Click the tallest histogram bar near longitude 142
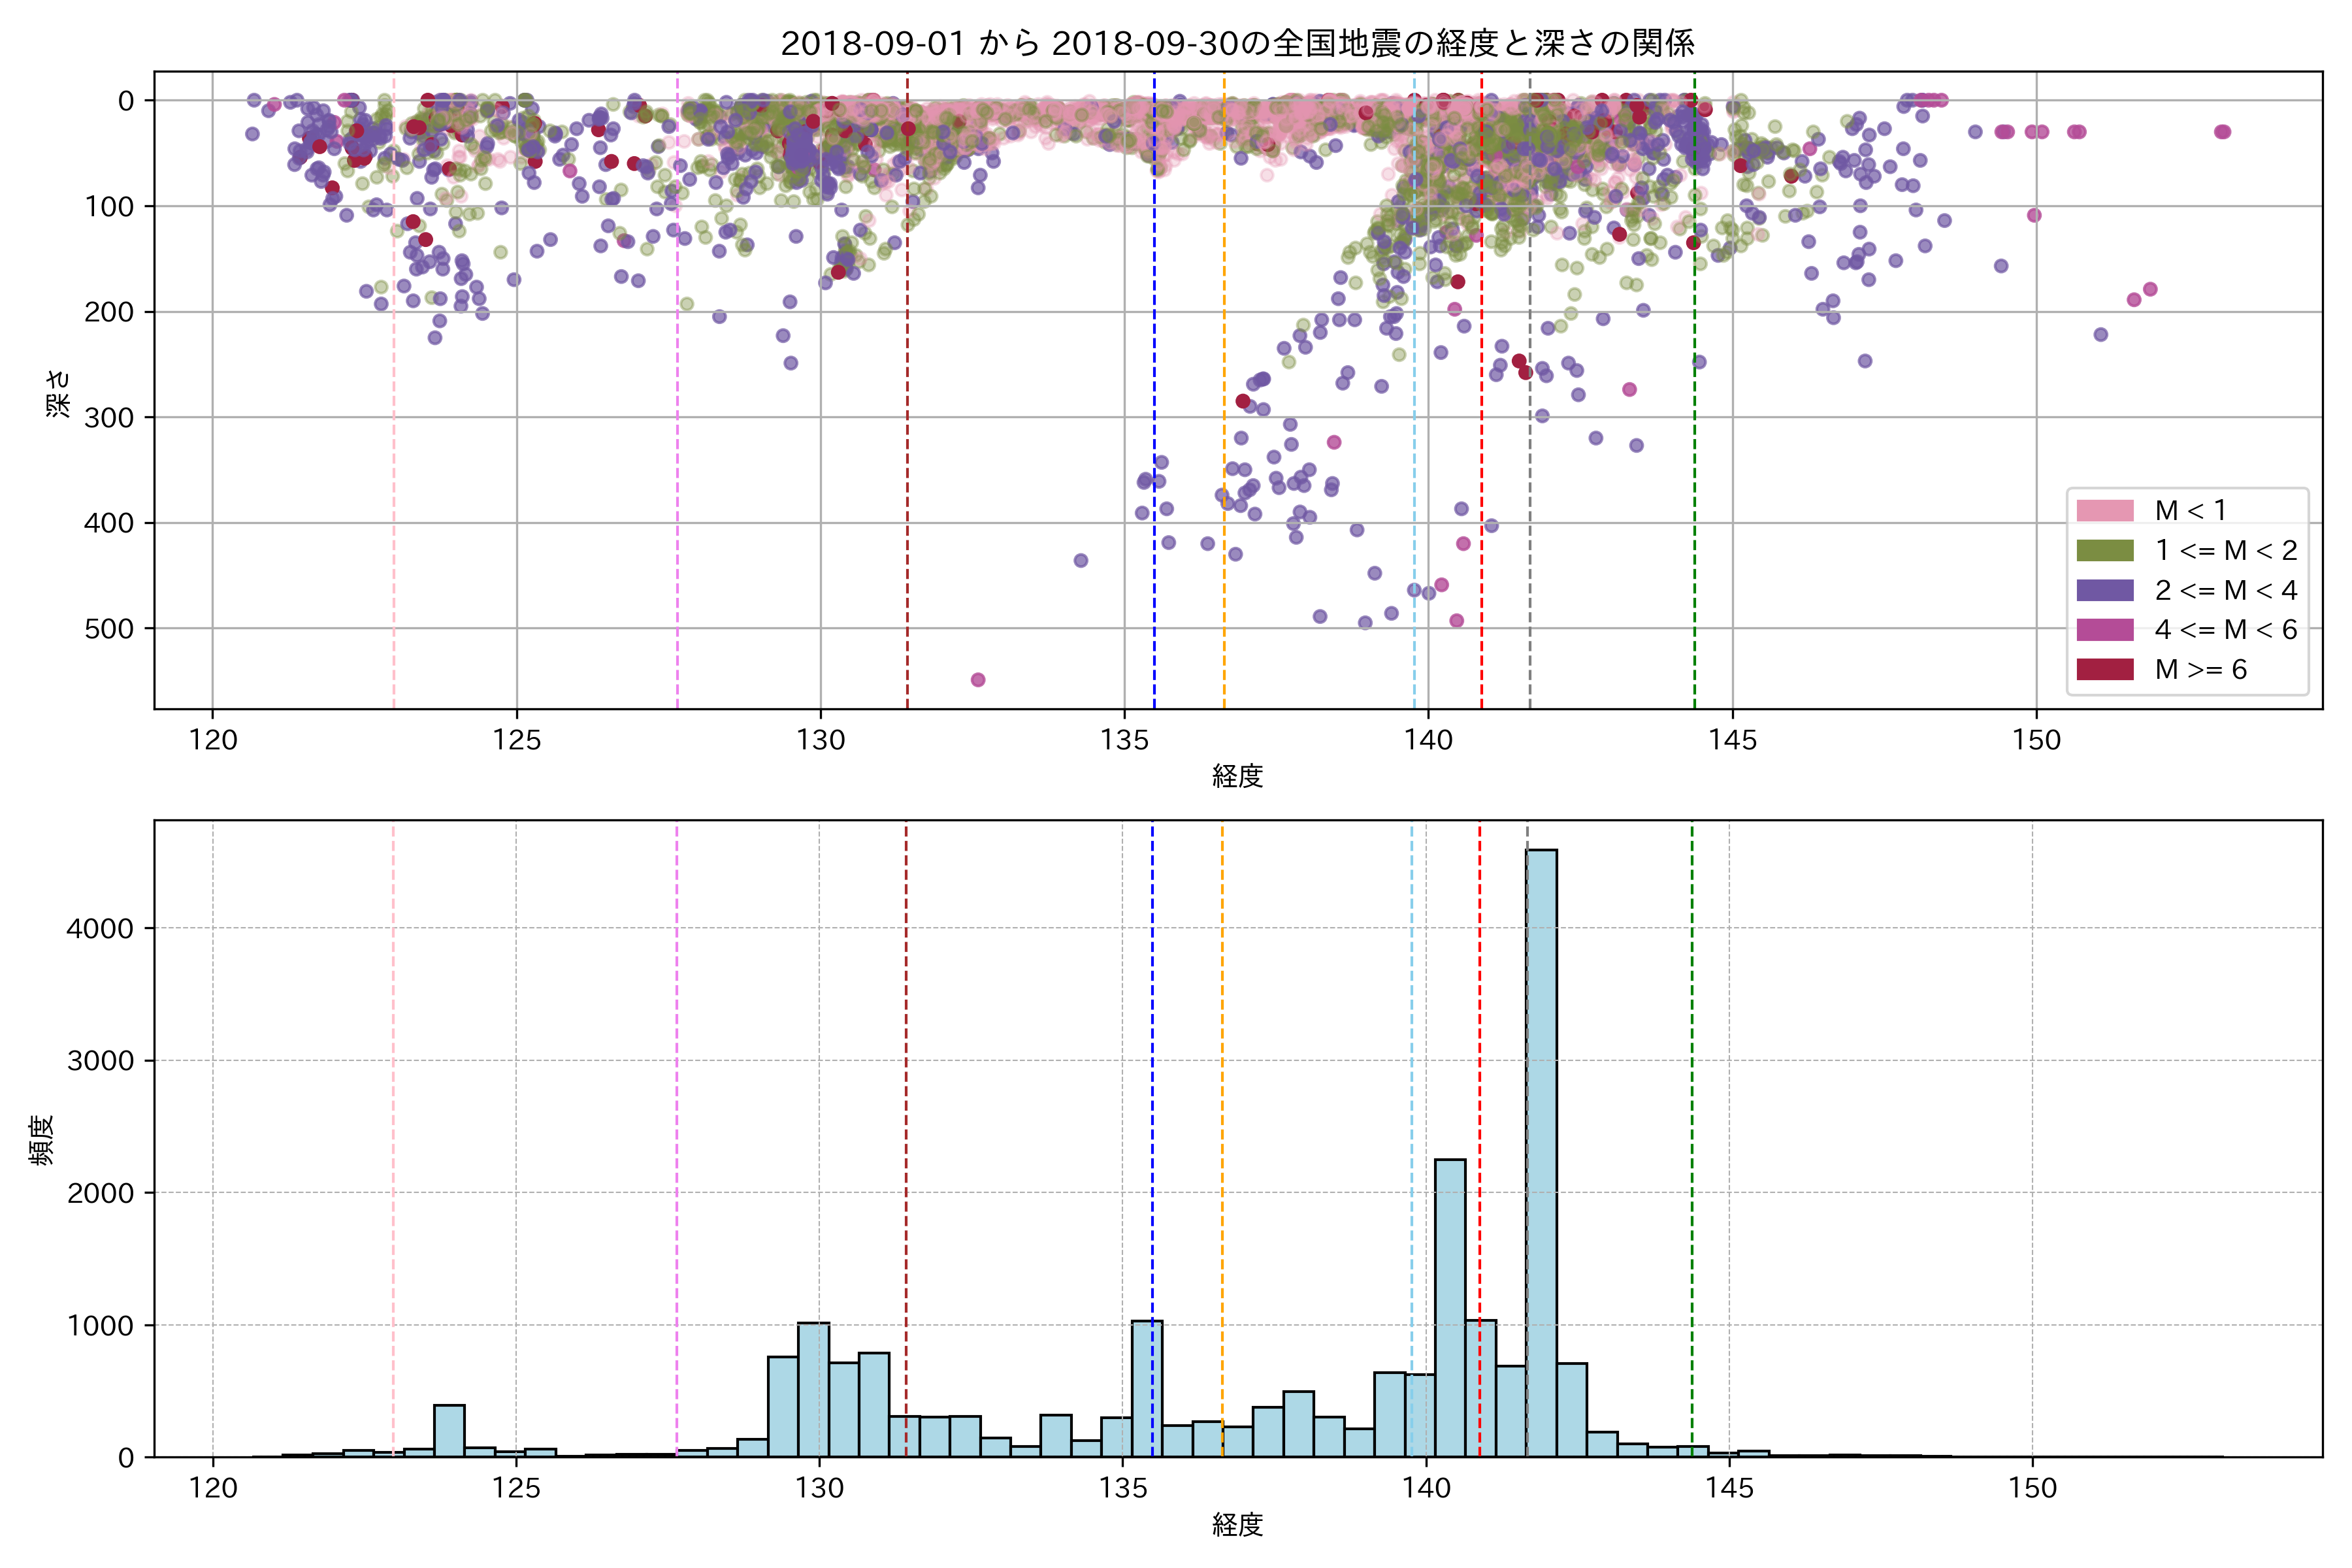This screenshot has width=2352, height=1568. [x=1541, y=1150]
